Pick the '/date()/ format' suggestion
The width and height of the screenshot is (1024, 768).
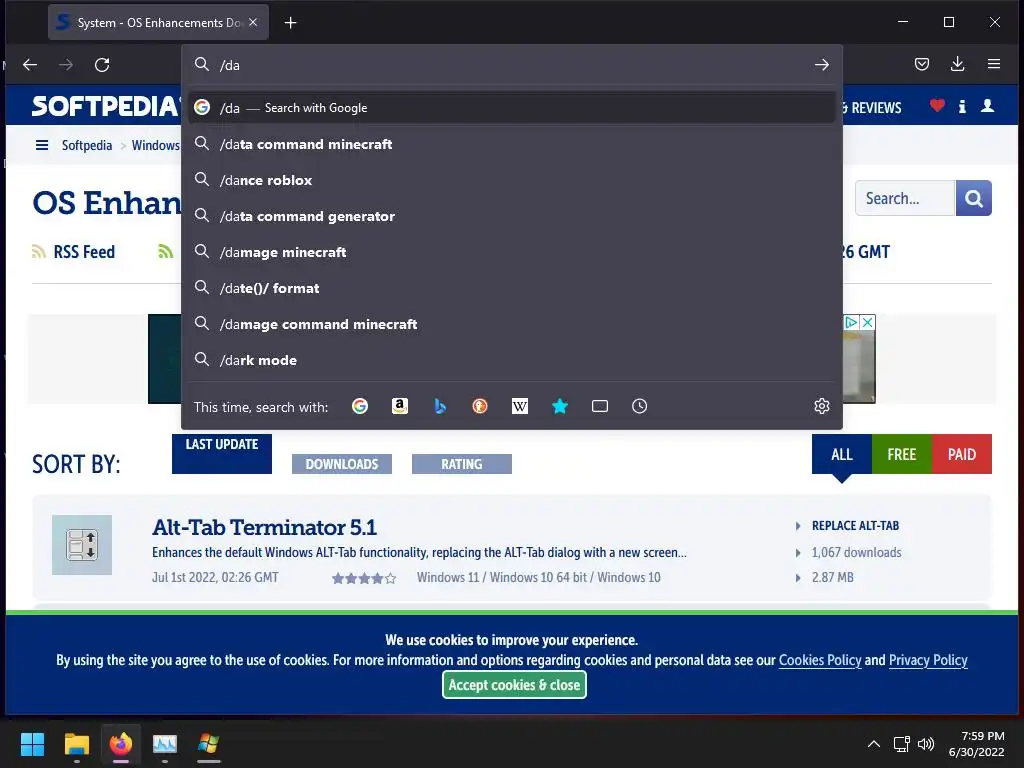tap(512, 288)
